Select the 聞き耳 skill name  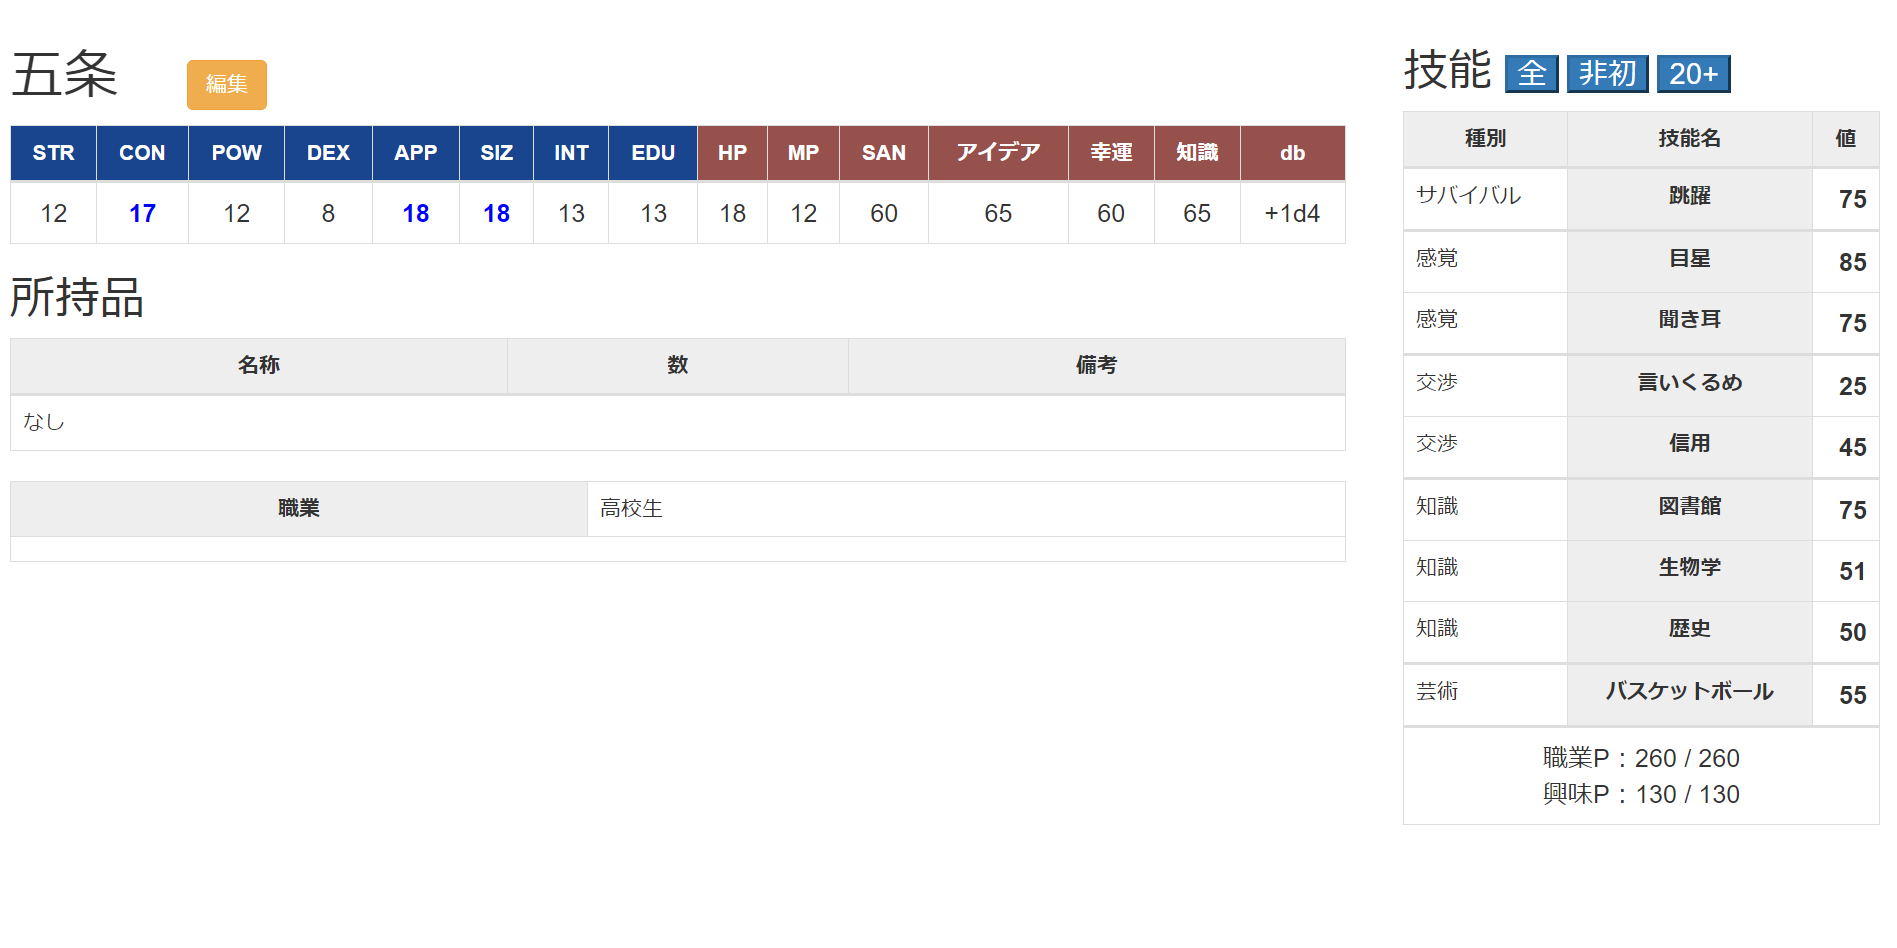(1689, 320)
